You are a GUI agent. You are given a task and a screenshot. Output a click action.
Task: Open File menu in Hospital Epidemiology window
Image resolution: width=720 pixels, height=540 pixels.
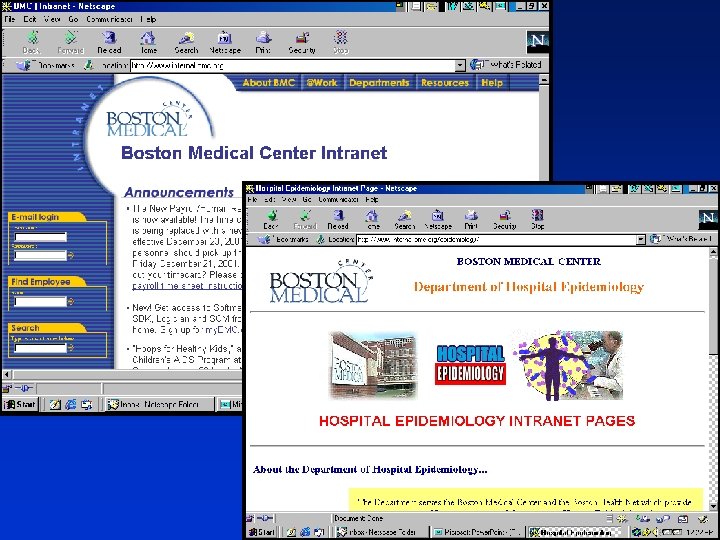(252, 200)
